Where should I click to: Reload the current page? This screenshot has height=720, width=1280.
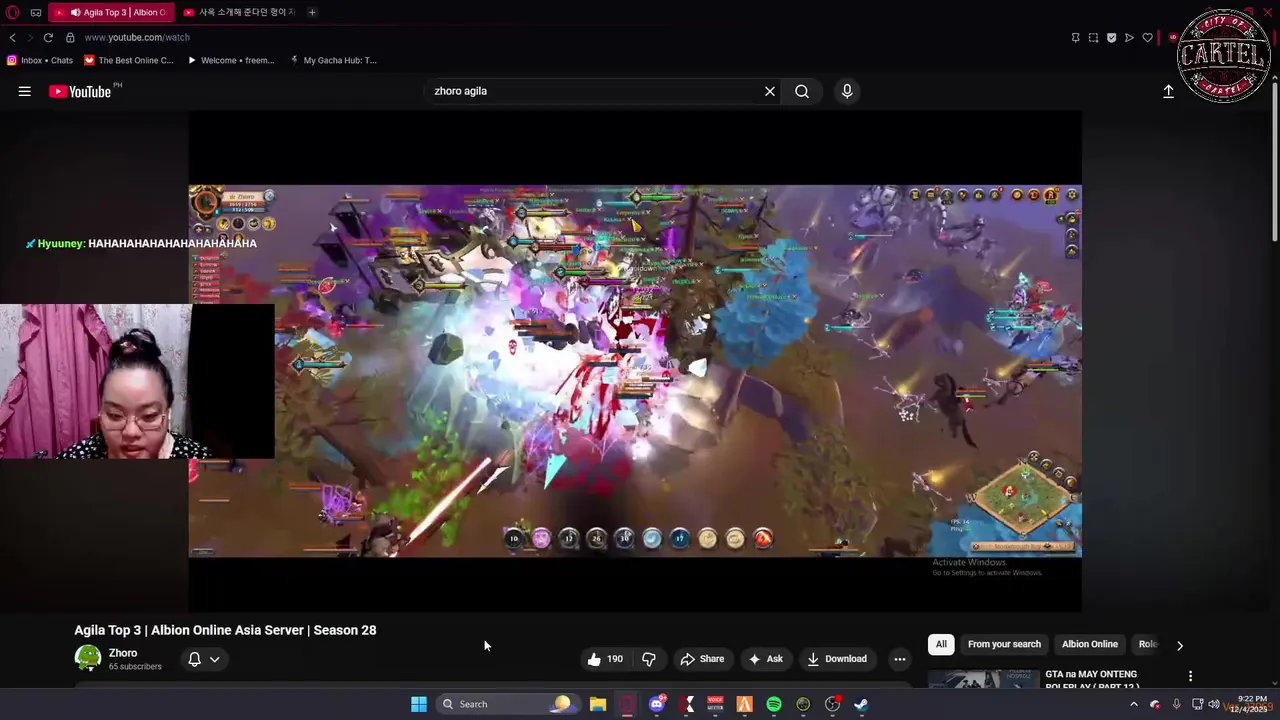[48, 37]
